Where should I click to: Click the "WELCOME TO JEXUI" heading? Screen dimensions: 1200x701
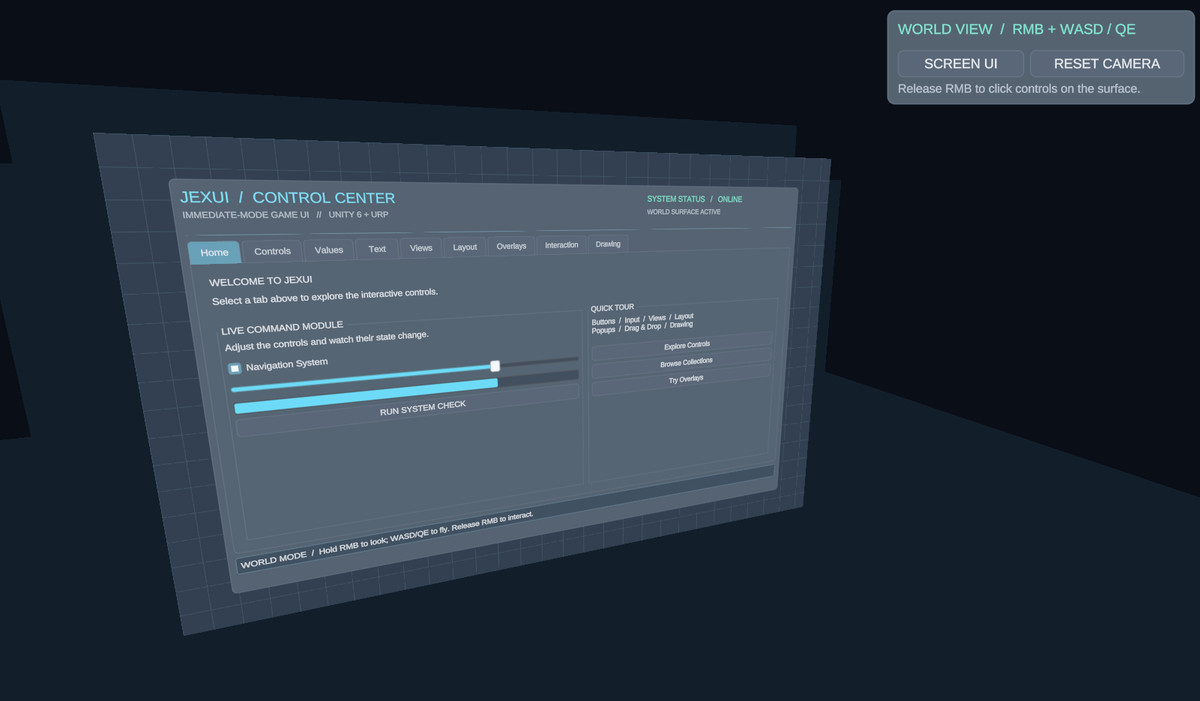pos(261,281)
